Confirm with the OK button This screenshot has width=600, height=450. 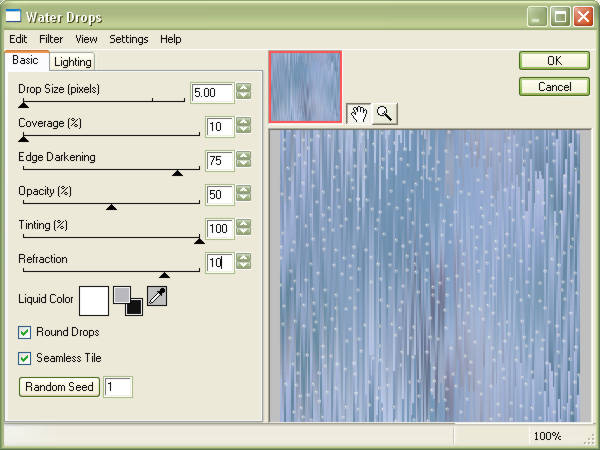point(554,60)
